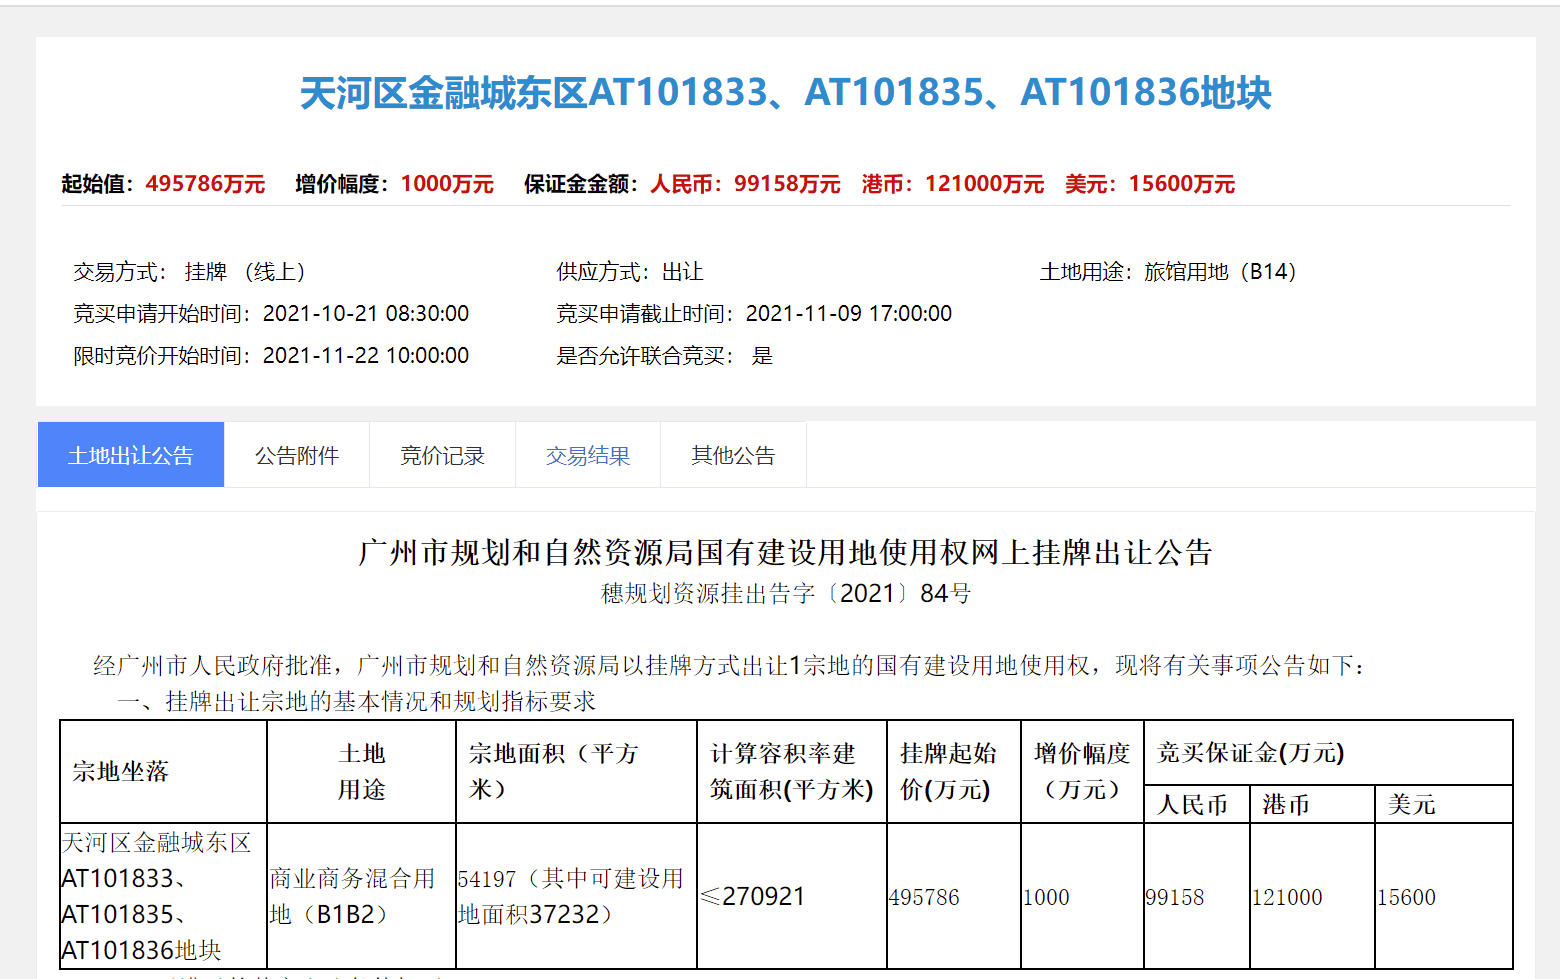The height and width of the screenshot is (979, 1560).
Task: Open the 竞价记录 tab
Action: [x=442, y=455]
